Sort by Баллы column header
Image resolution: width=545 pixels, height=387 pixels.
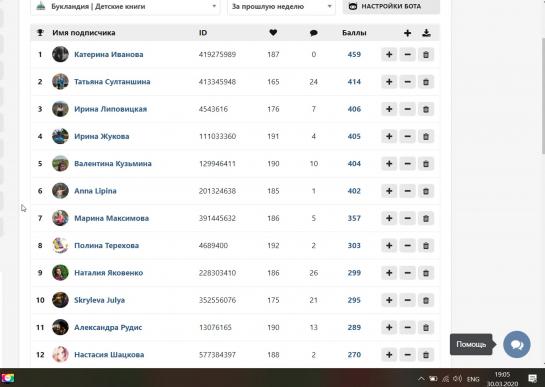click(x=354, y=33)
